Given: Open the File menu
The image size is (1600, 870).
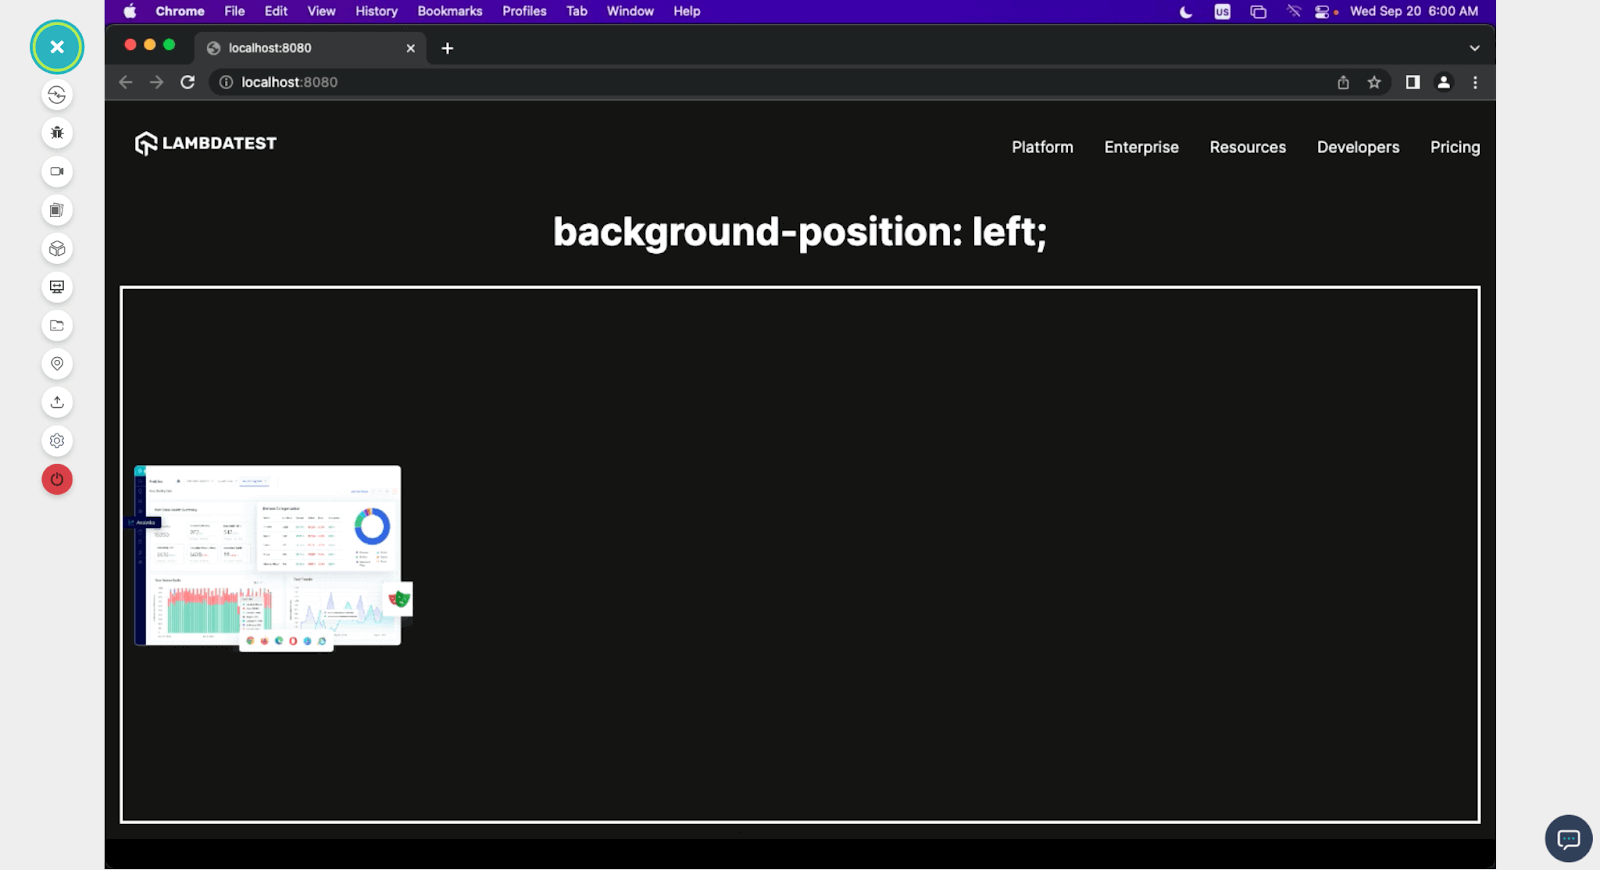Looking at the screenshot, I should pyautogui.click(x=234, y=11).
